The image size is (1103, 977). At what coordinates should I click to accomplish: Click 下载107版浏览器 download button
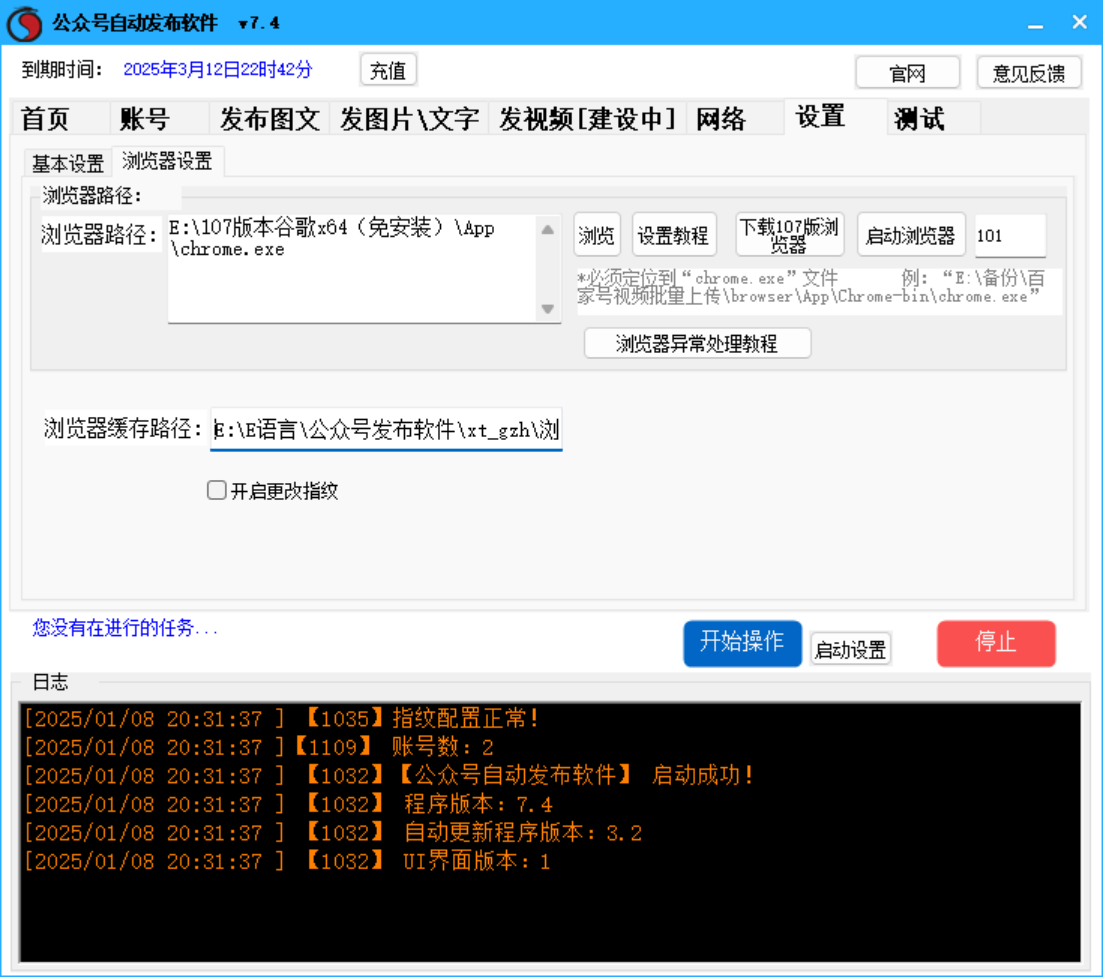tap(789, 235)
